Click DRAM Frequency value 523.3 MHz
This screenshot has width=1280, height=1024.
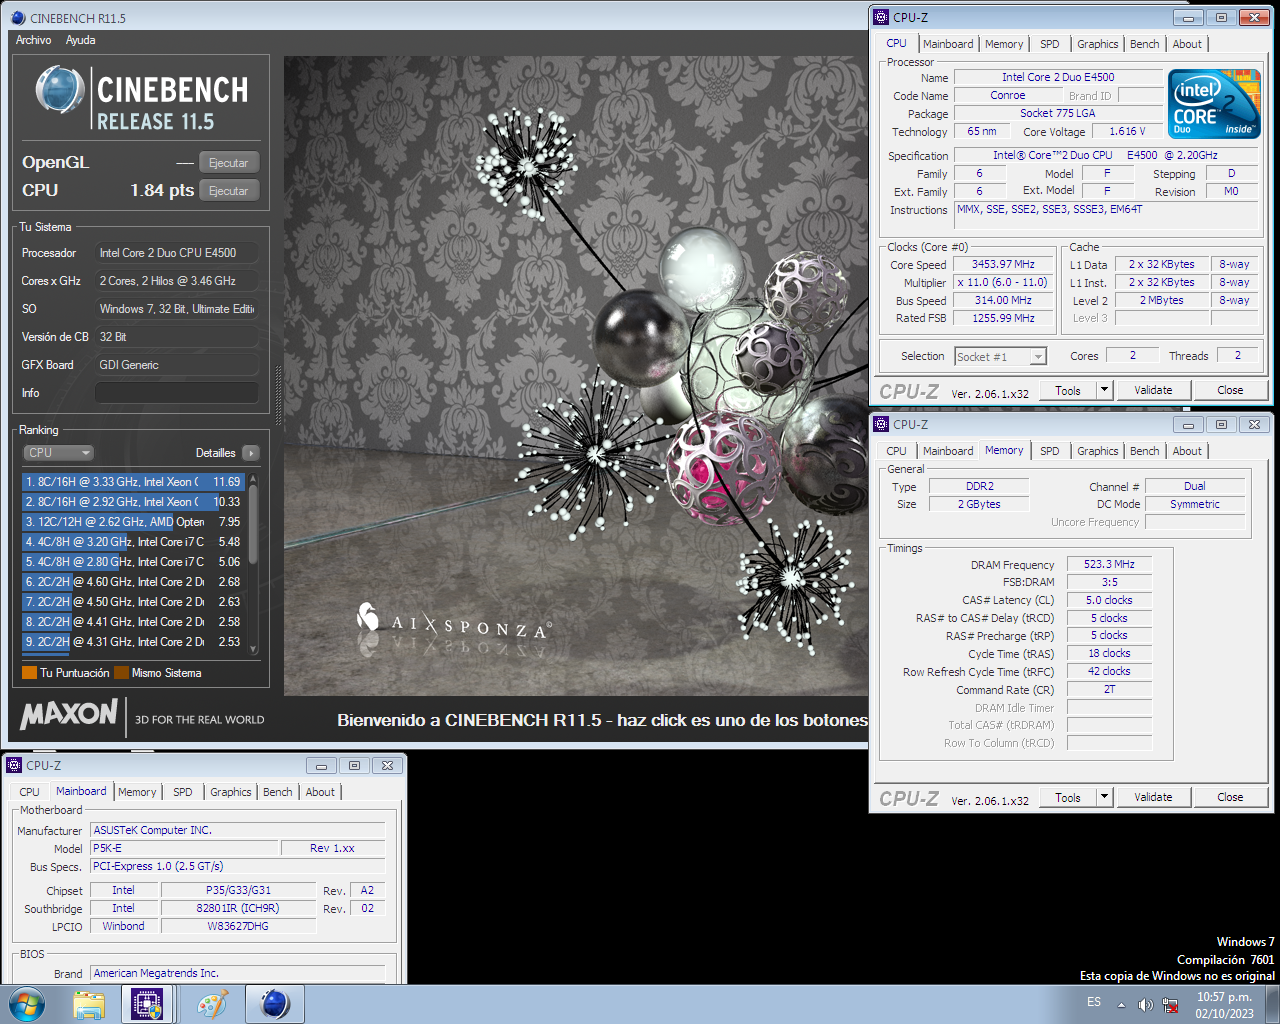1110,564
